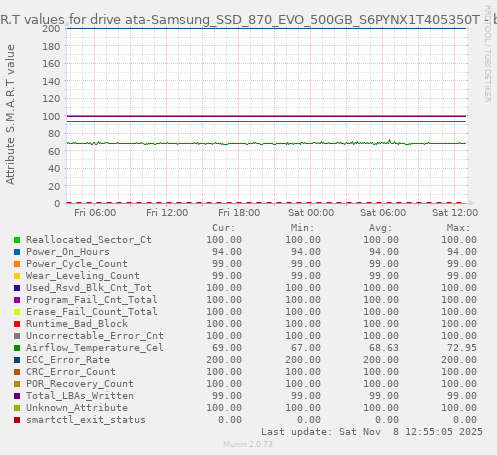Click the Attribute S.M.A.R.T value axis title
This screenshot has width=497, height=455.
(10, 115)
